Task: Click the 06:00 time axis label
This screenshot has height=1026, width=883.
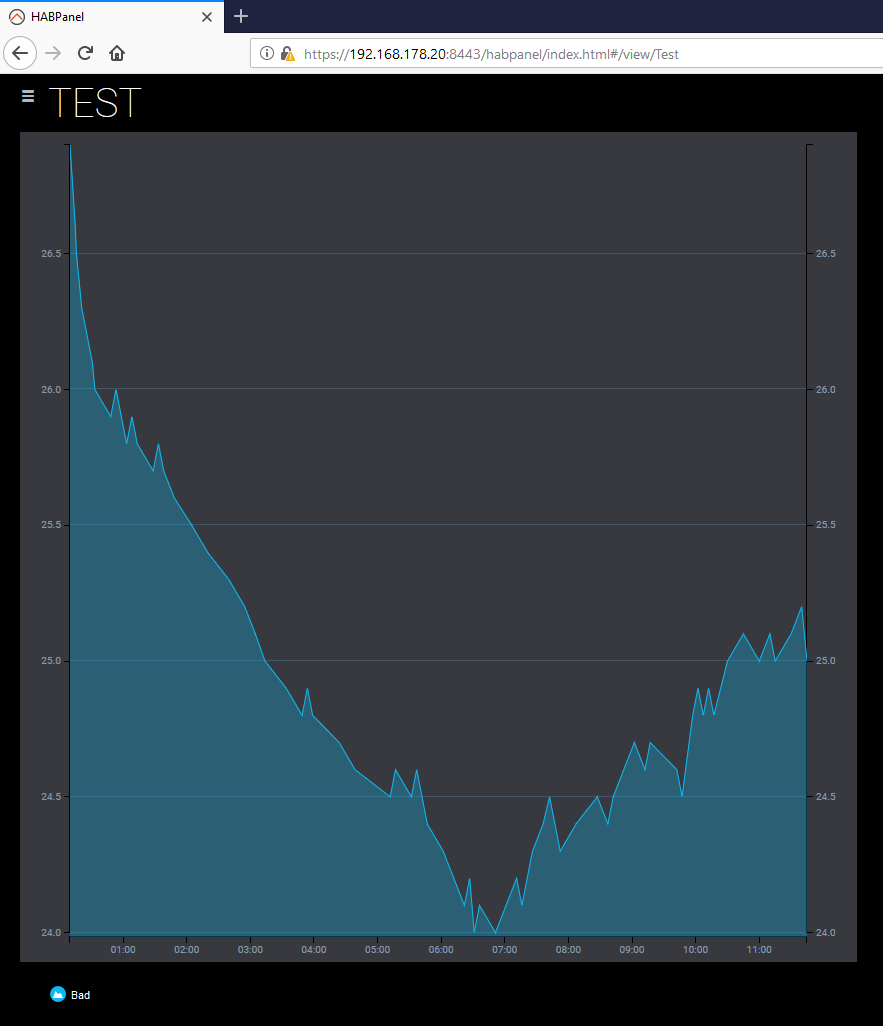Action: tap(441, 949)
